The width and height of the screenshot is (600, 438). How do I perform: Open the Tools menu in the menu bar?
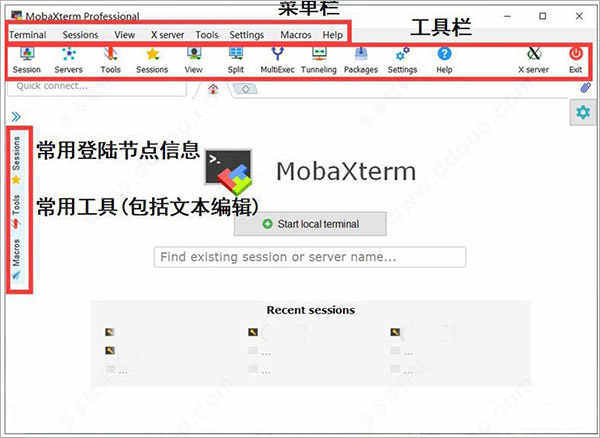pos(207,35)
